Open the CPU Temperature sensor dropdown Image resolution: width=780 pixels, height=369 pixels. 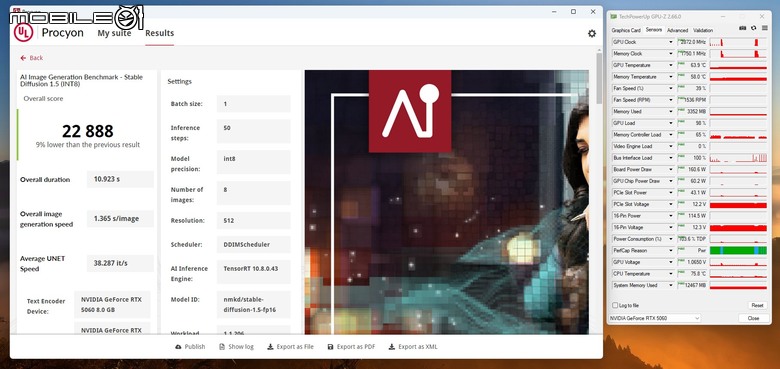click(671, 274)
